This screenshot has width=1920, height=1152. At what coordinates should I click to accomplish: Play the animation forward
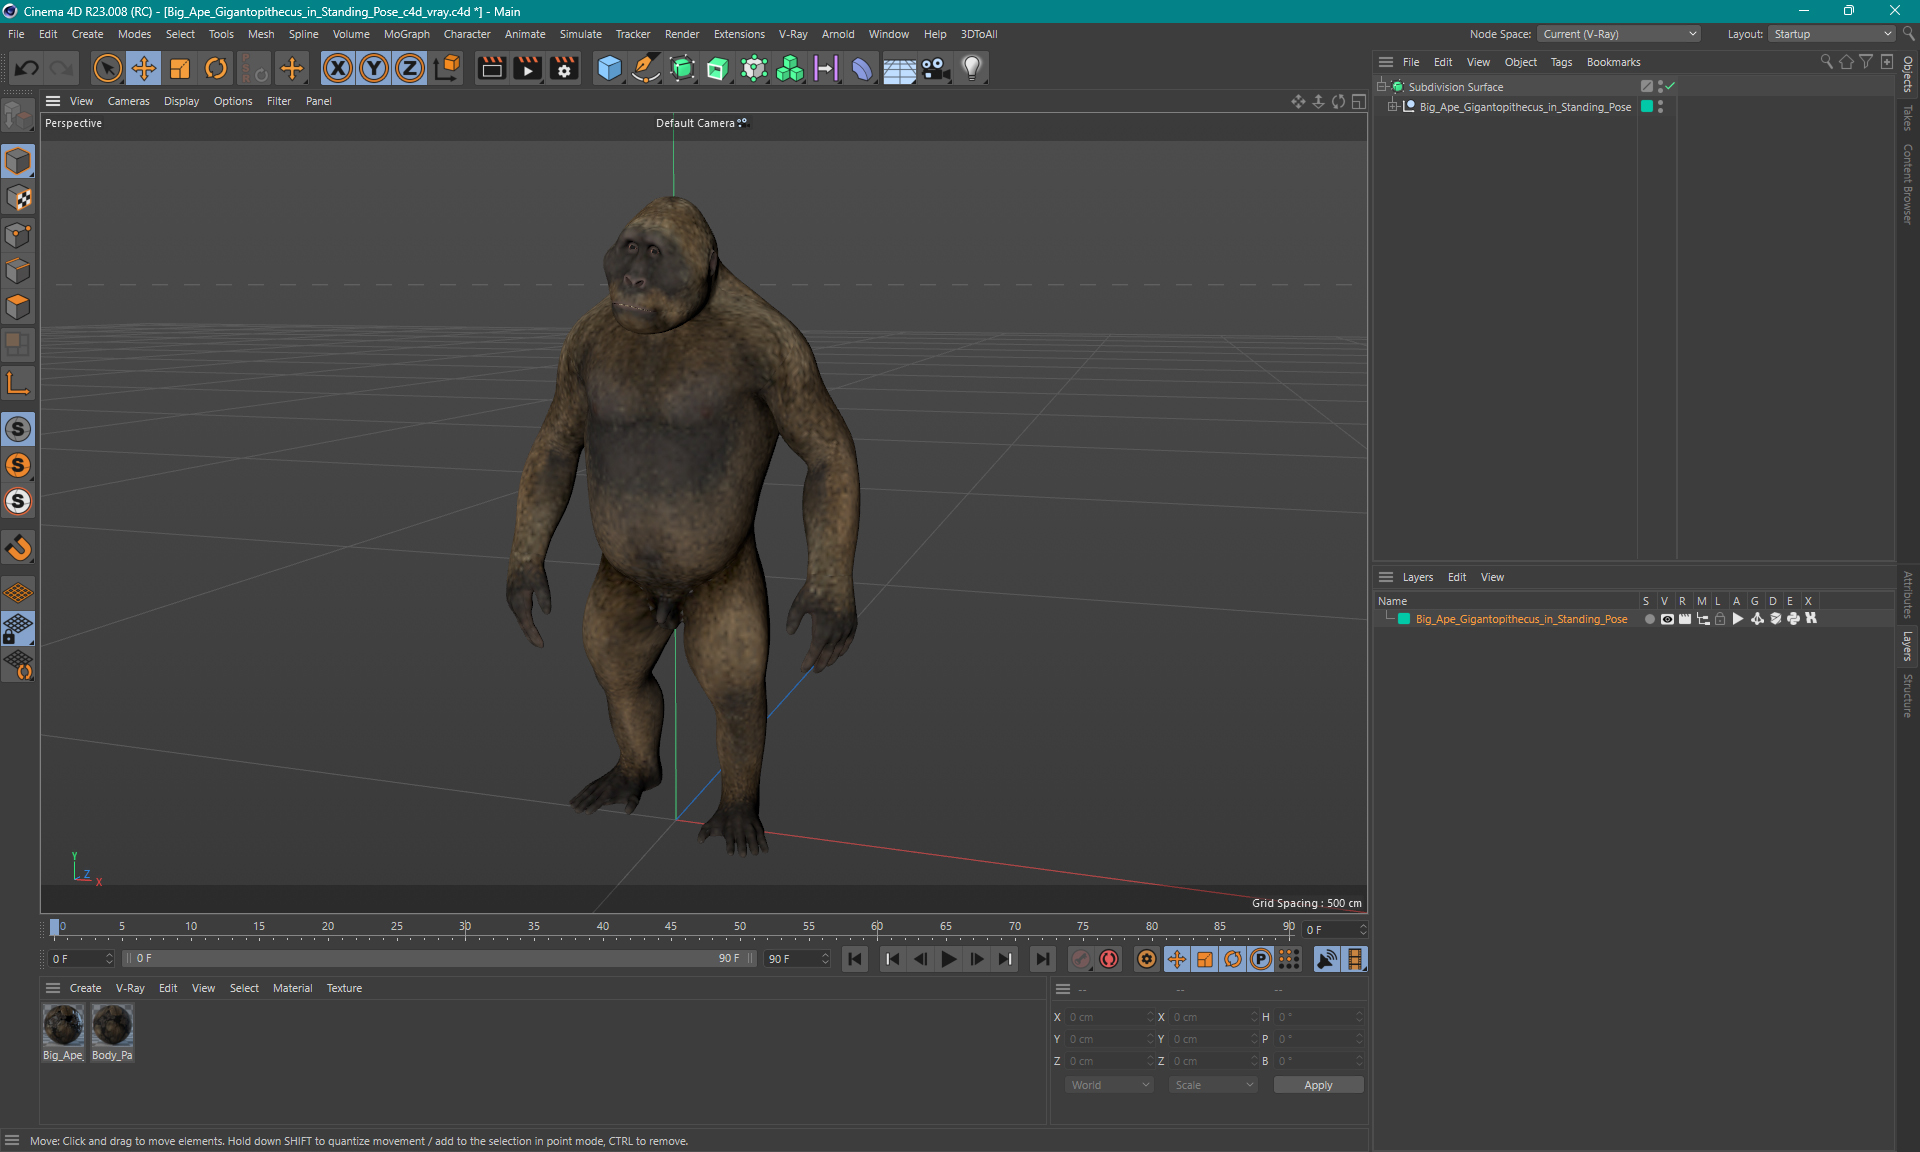tap(948, 959)
